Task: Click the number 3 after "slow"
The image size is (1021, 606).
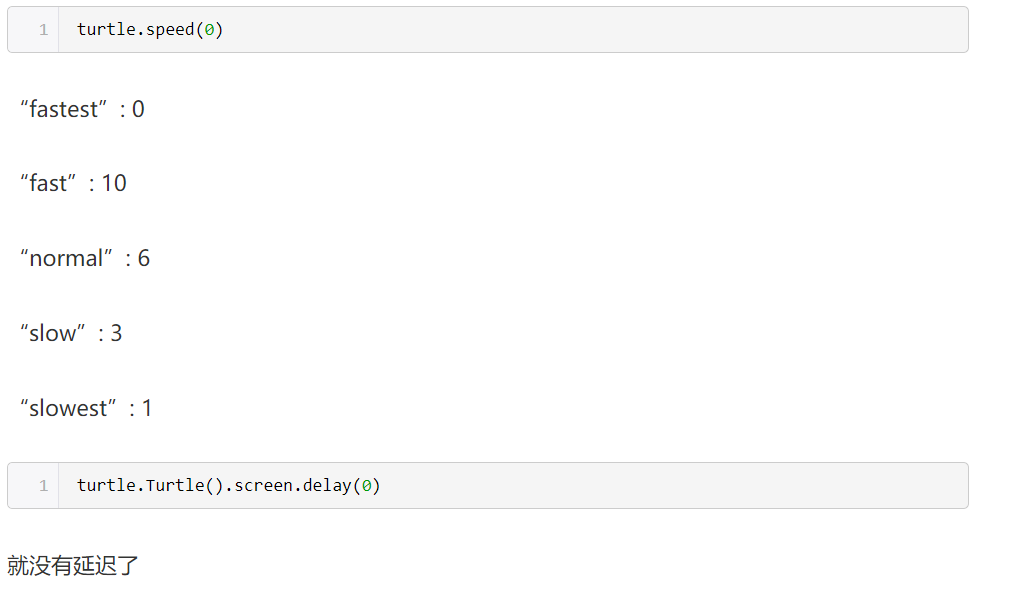Action: 116,333
